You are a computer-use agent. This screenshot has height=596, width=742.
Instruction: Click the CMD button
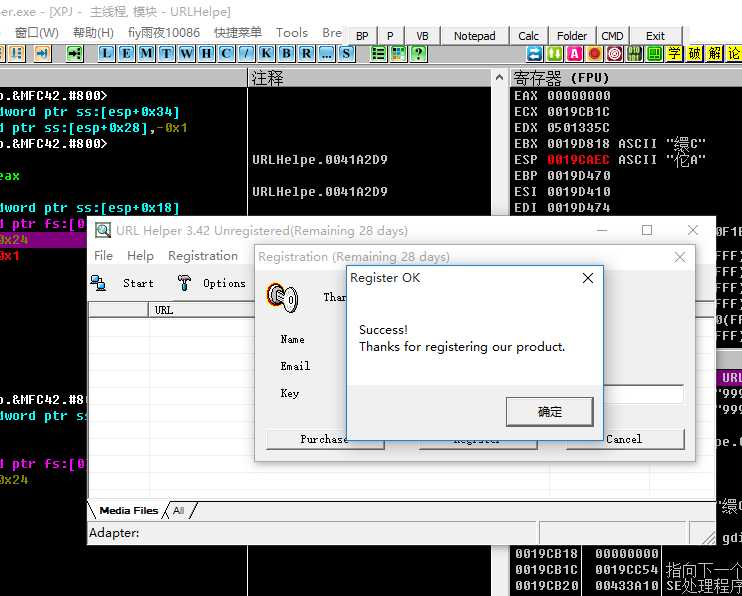612,36
